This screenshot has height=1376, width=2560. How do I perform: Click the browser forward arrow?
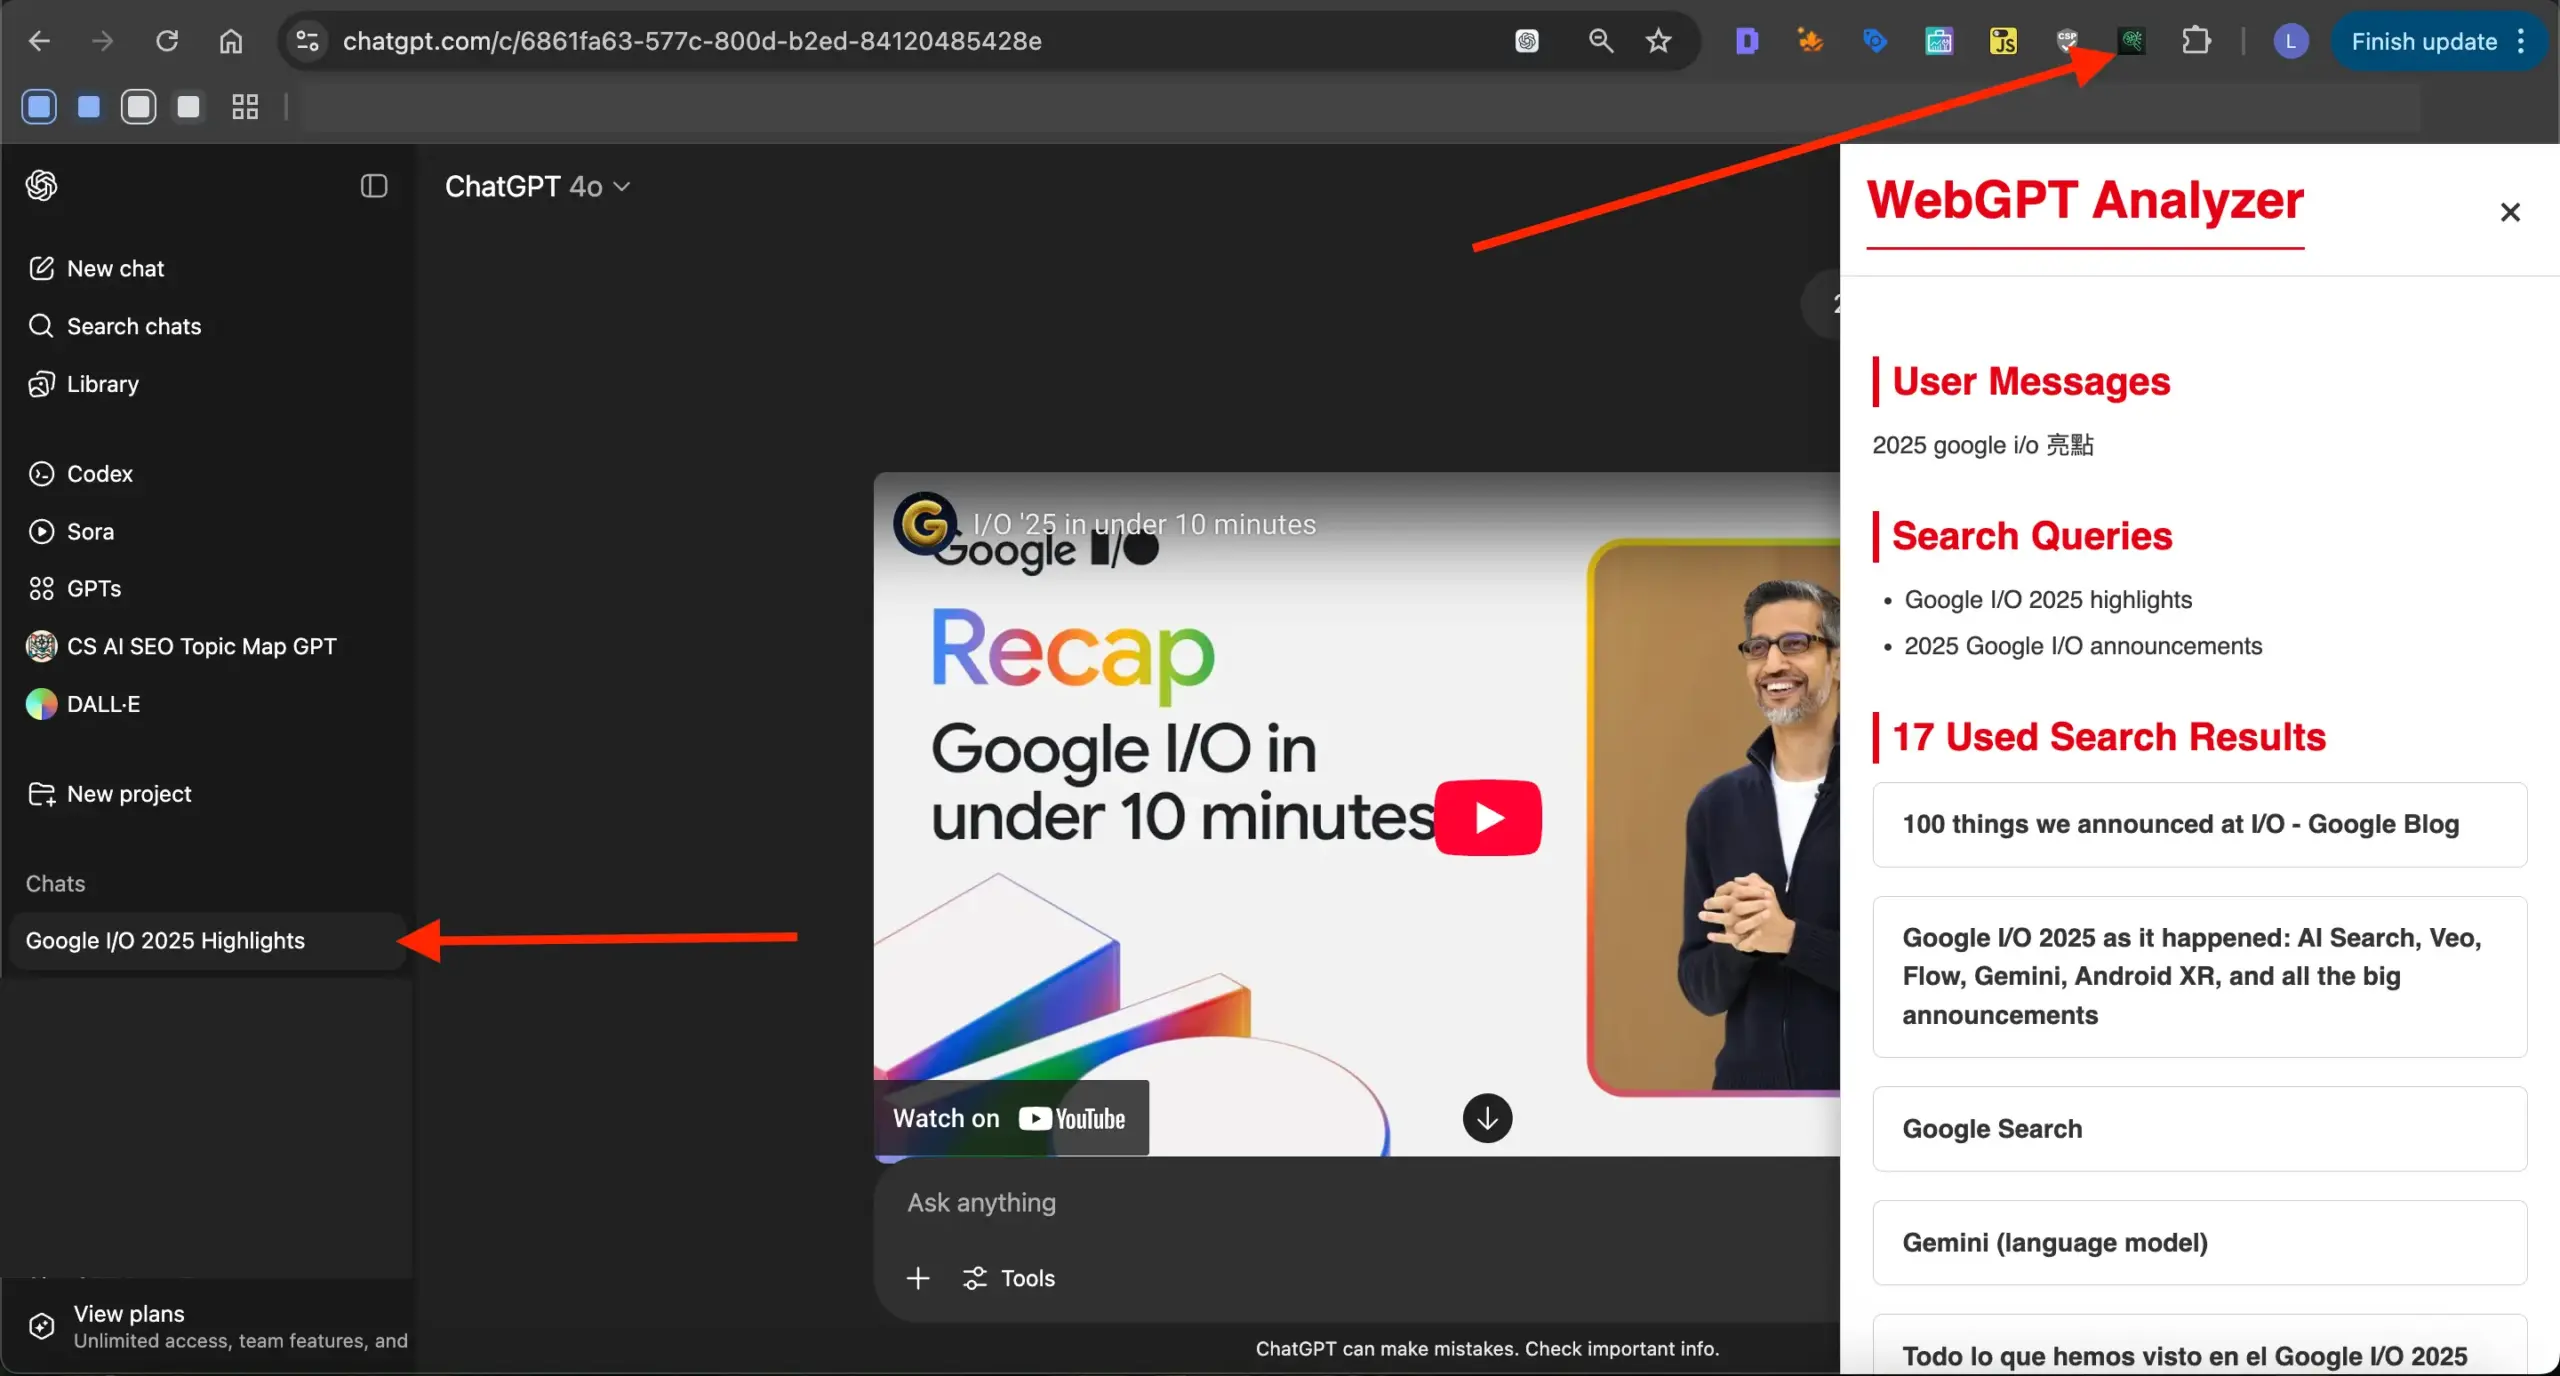(102, 41)
